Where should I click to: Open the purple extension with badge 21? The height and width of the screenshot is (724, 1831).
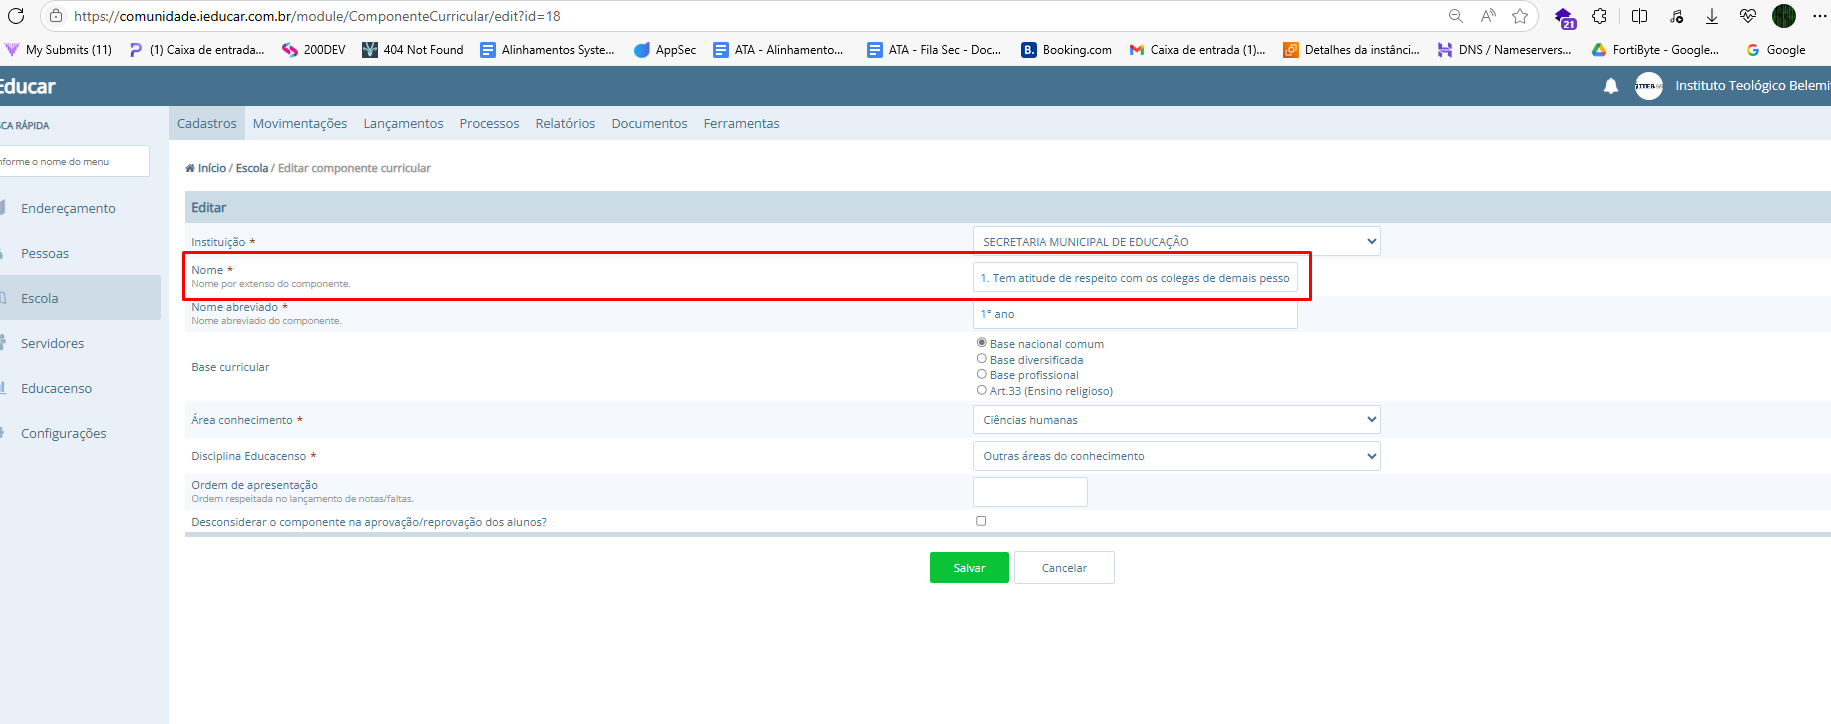click(1565, 17)
